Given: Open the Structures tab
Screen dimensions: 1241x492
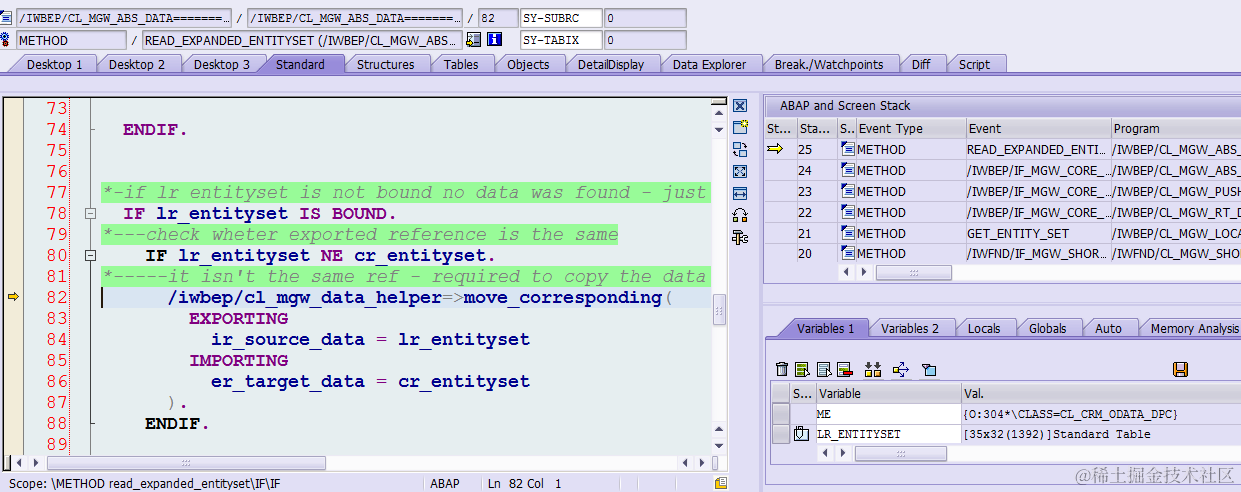Looking at the screenshot, I should tap(386, 64).
